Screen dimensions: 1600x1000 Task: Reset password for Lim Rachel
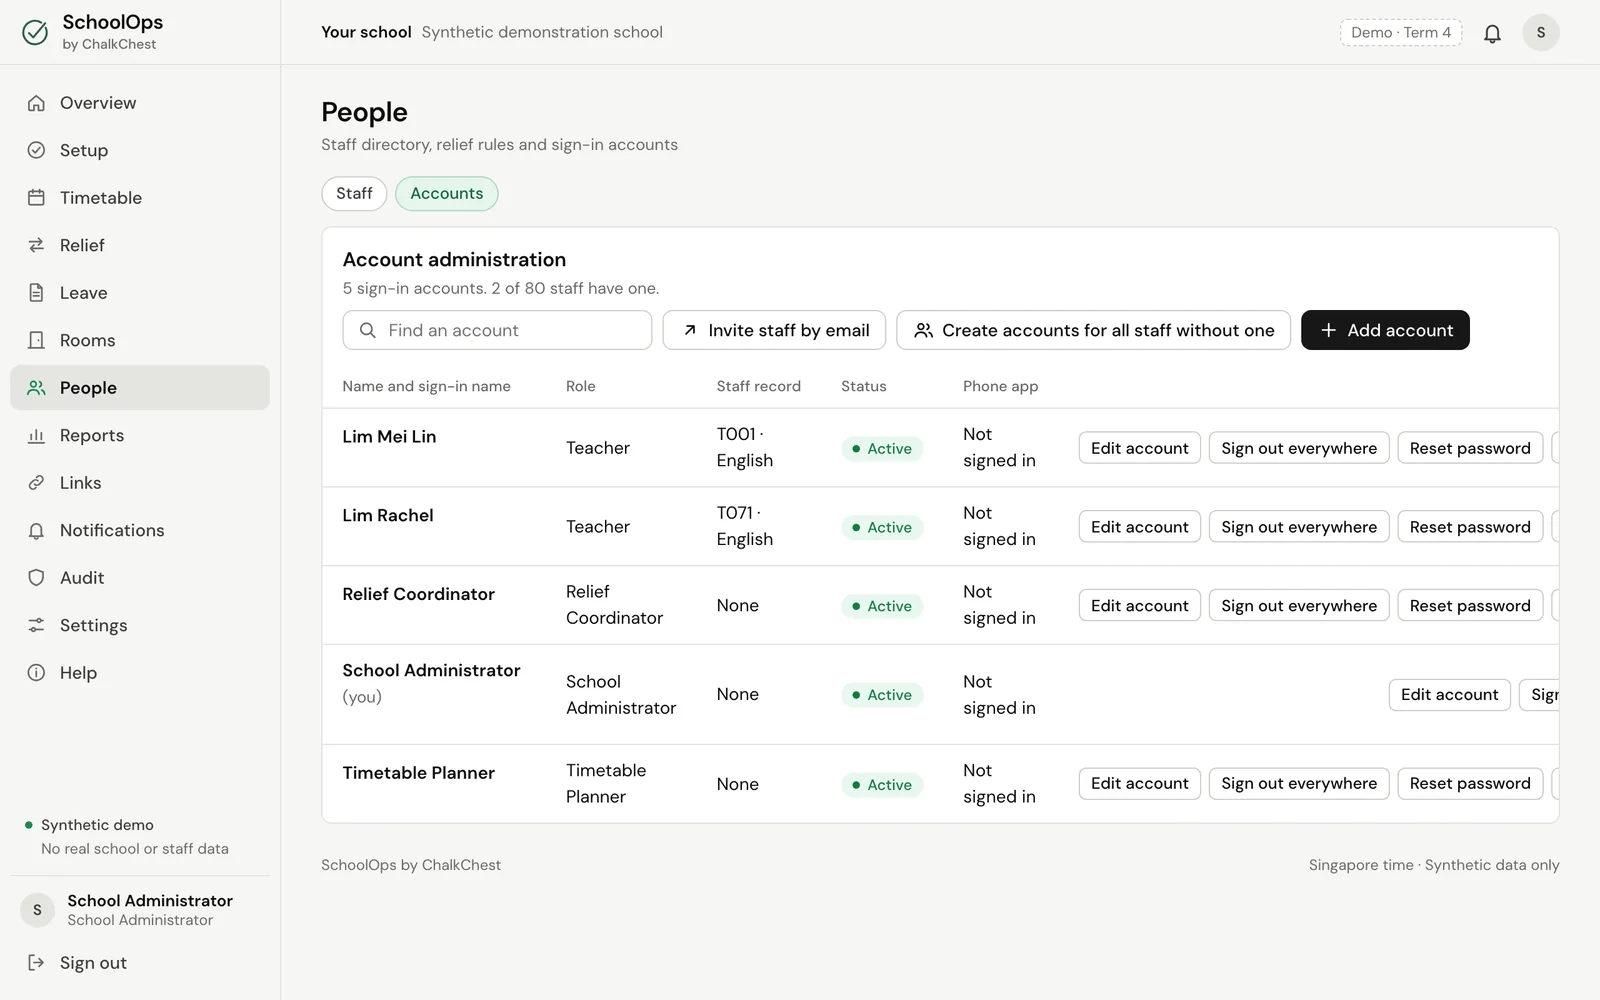pos(1470,527)
